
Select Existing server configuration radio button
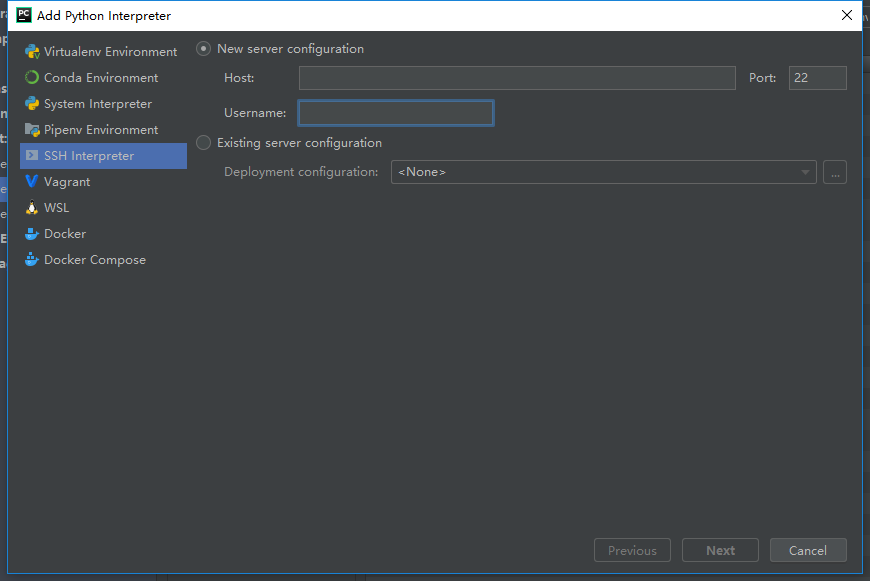(204, 143)
